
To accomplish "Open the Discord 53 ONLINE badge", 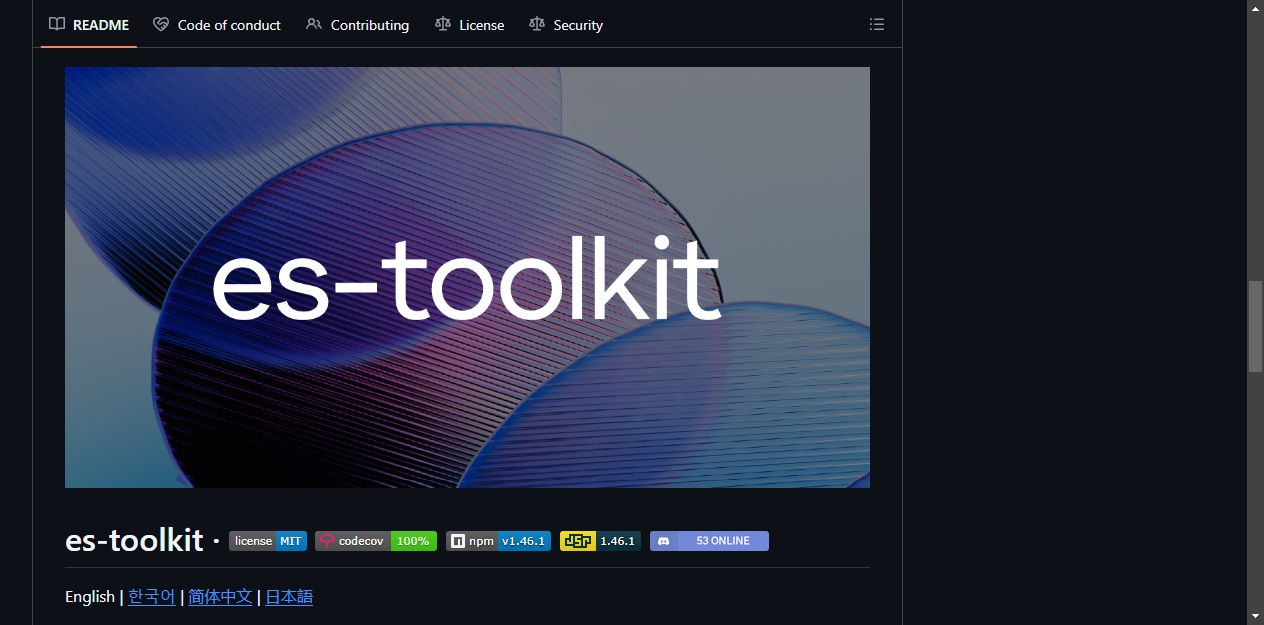I will tap(709, 541).
